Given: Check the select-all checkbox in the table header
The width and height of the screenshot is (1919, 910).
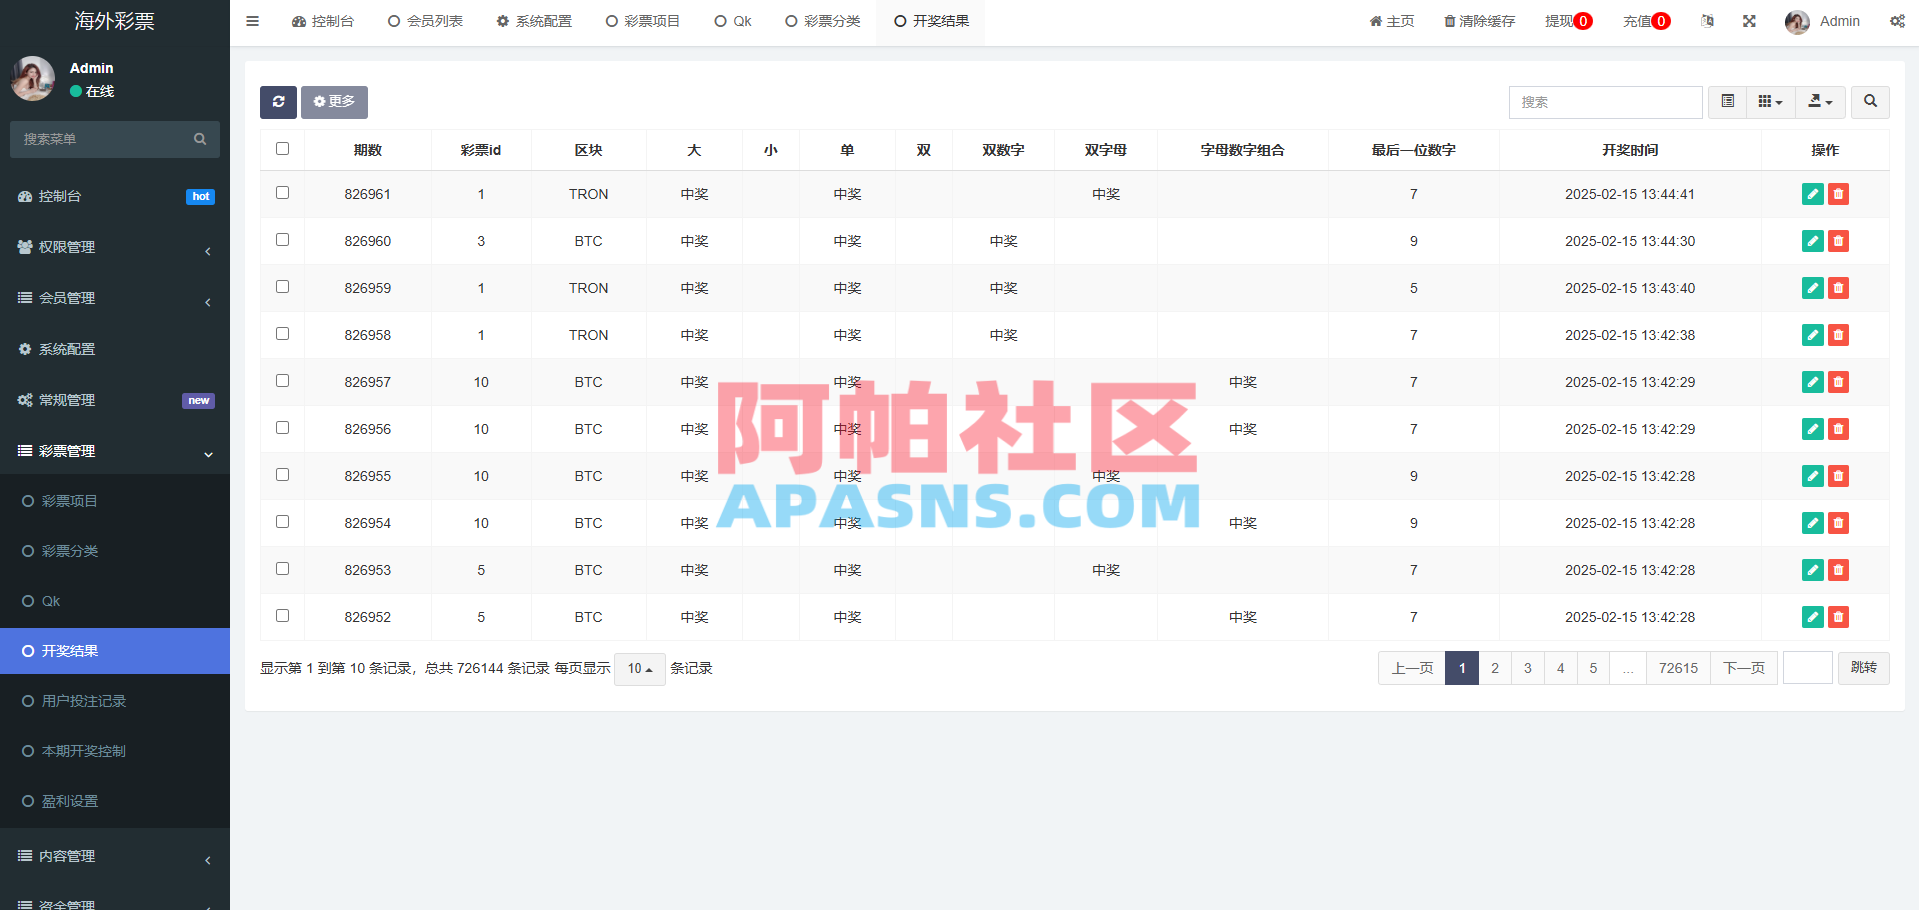Looking at the screenshot, I should click(x=282, y=147).
